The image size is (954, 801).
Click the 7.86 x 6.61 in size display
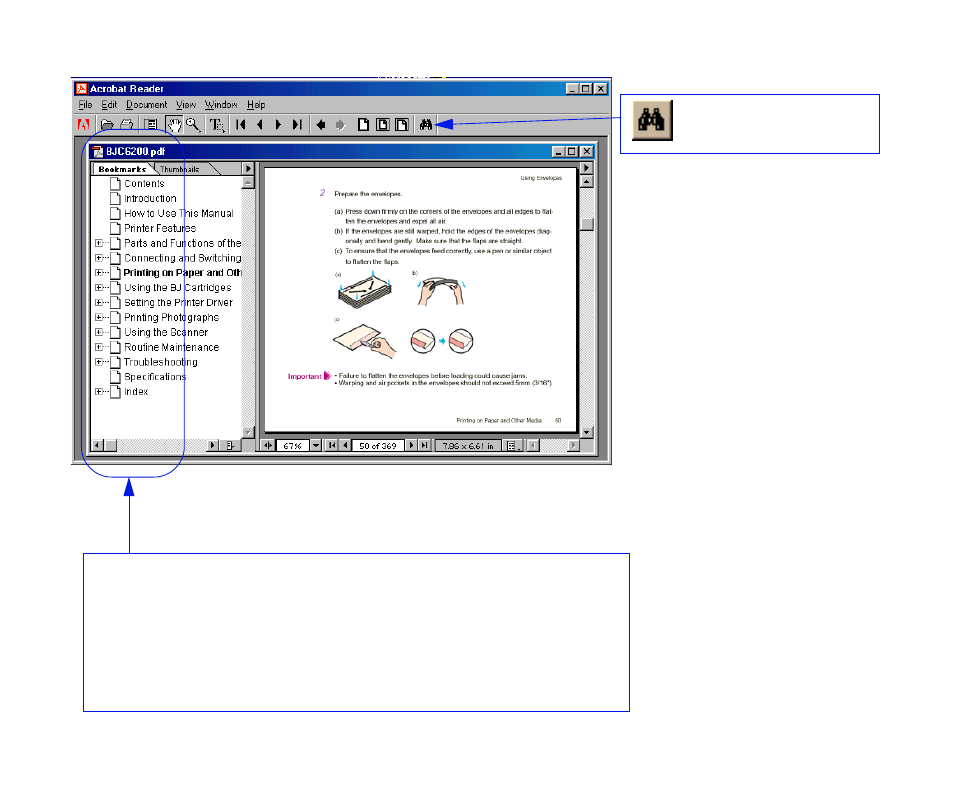[x=468, y=446]
